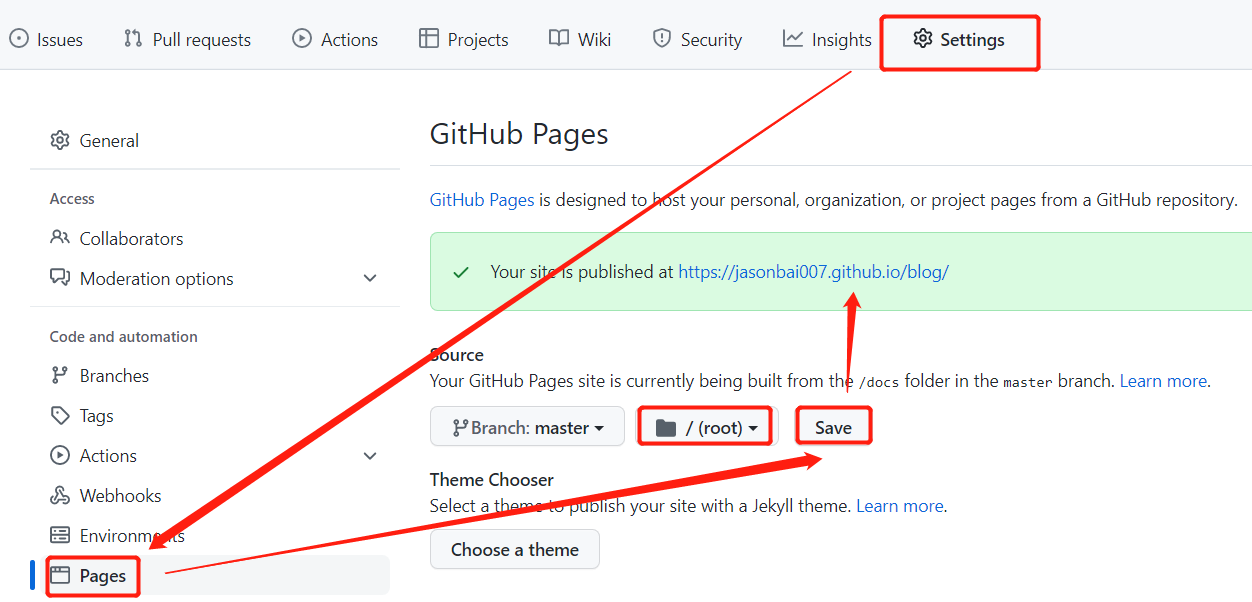
Task: Click the Projects table icon
Action: click(x=429, y=39)
